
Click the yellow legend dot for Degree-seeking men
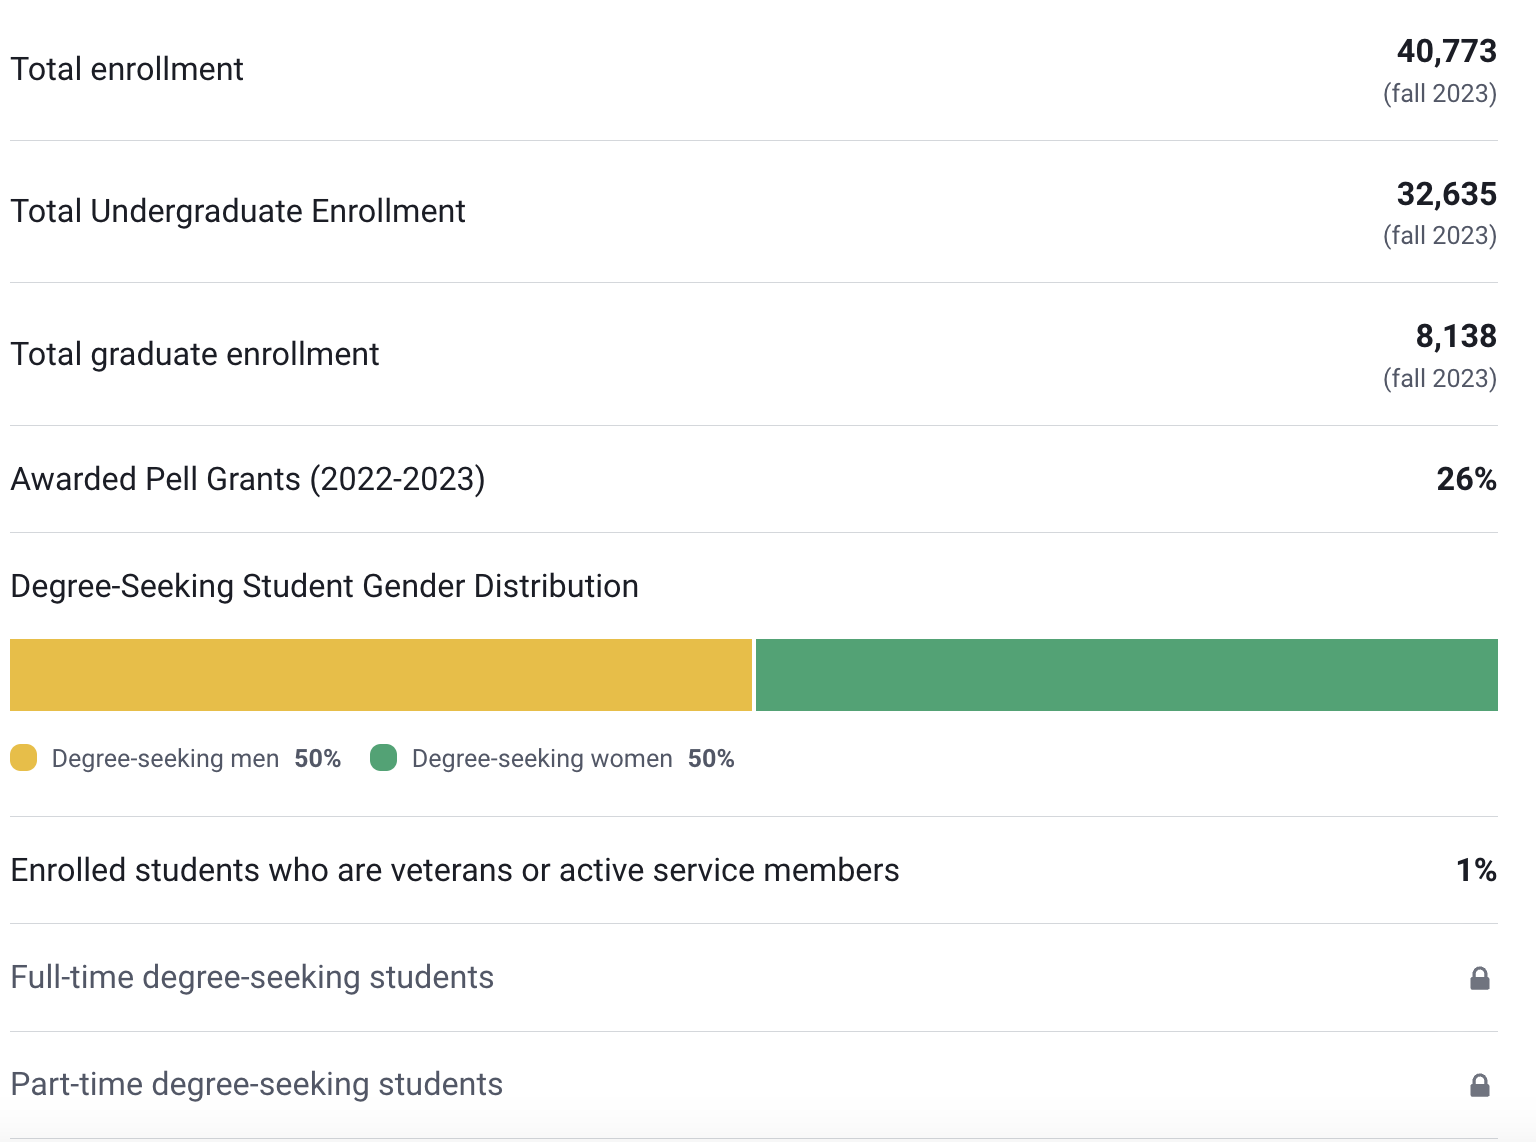(24, 758)
